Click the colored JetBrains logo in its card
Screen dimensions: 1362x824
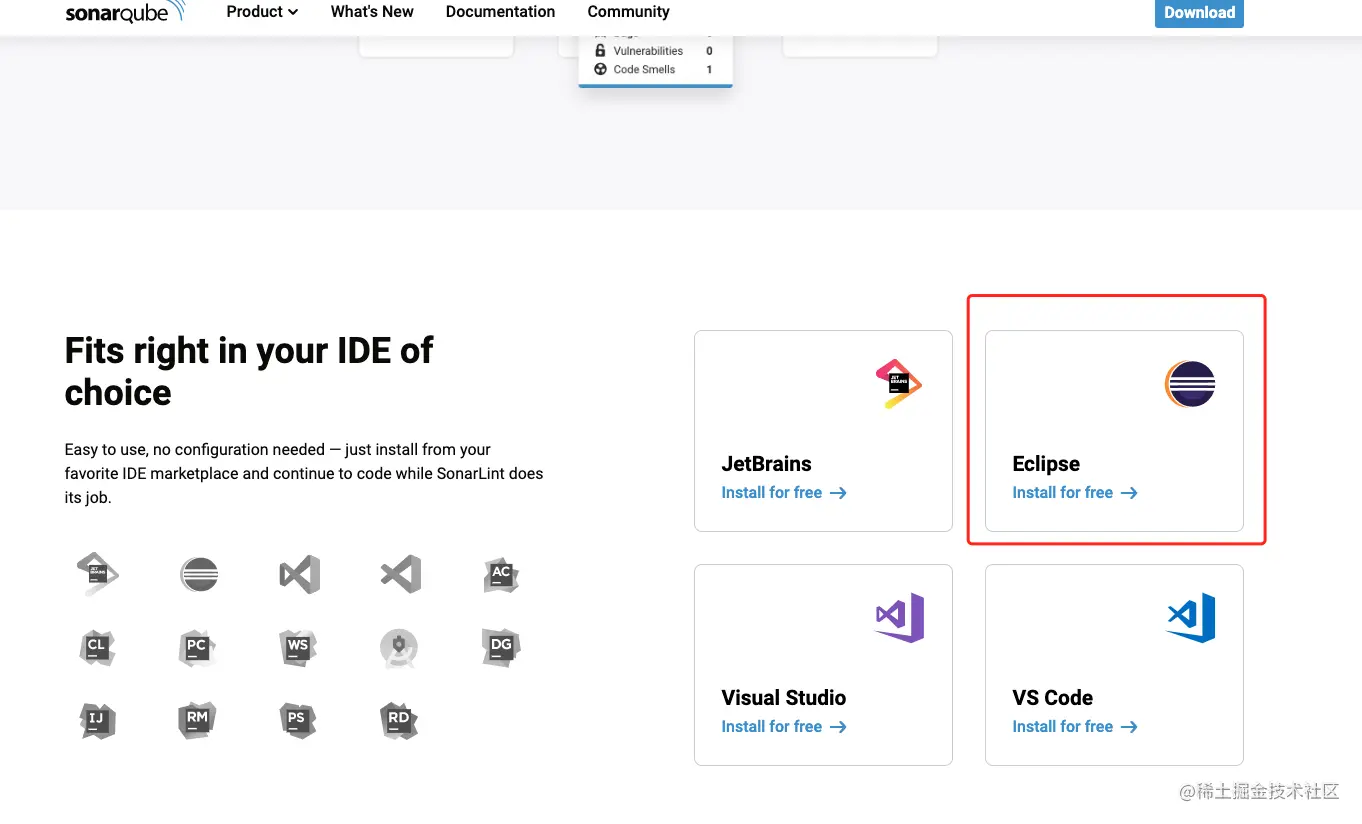click(899, 384)
